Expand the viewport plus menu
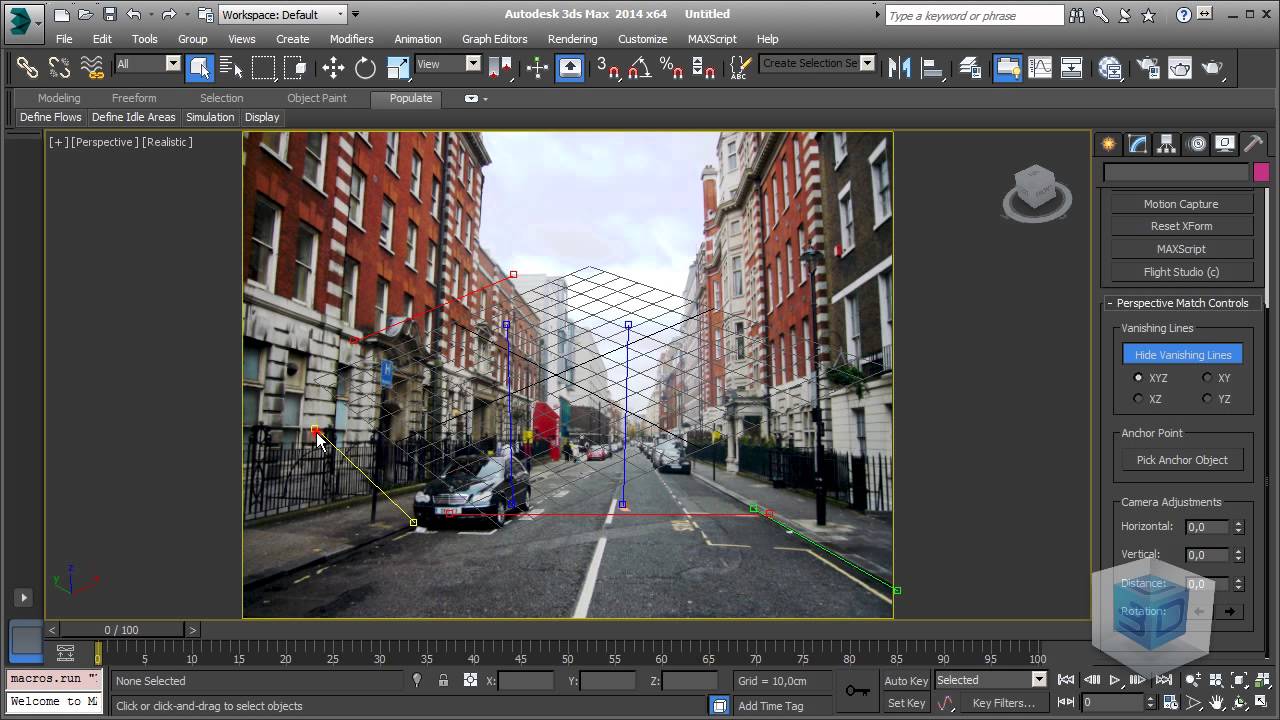Image resolution: width=1280 pixels, height=720 pixels. [x=59, y=142]
